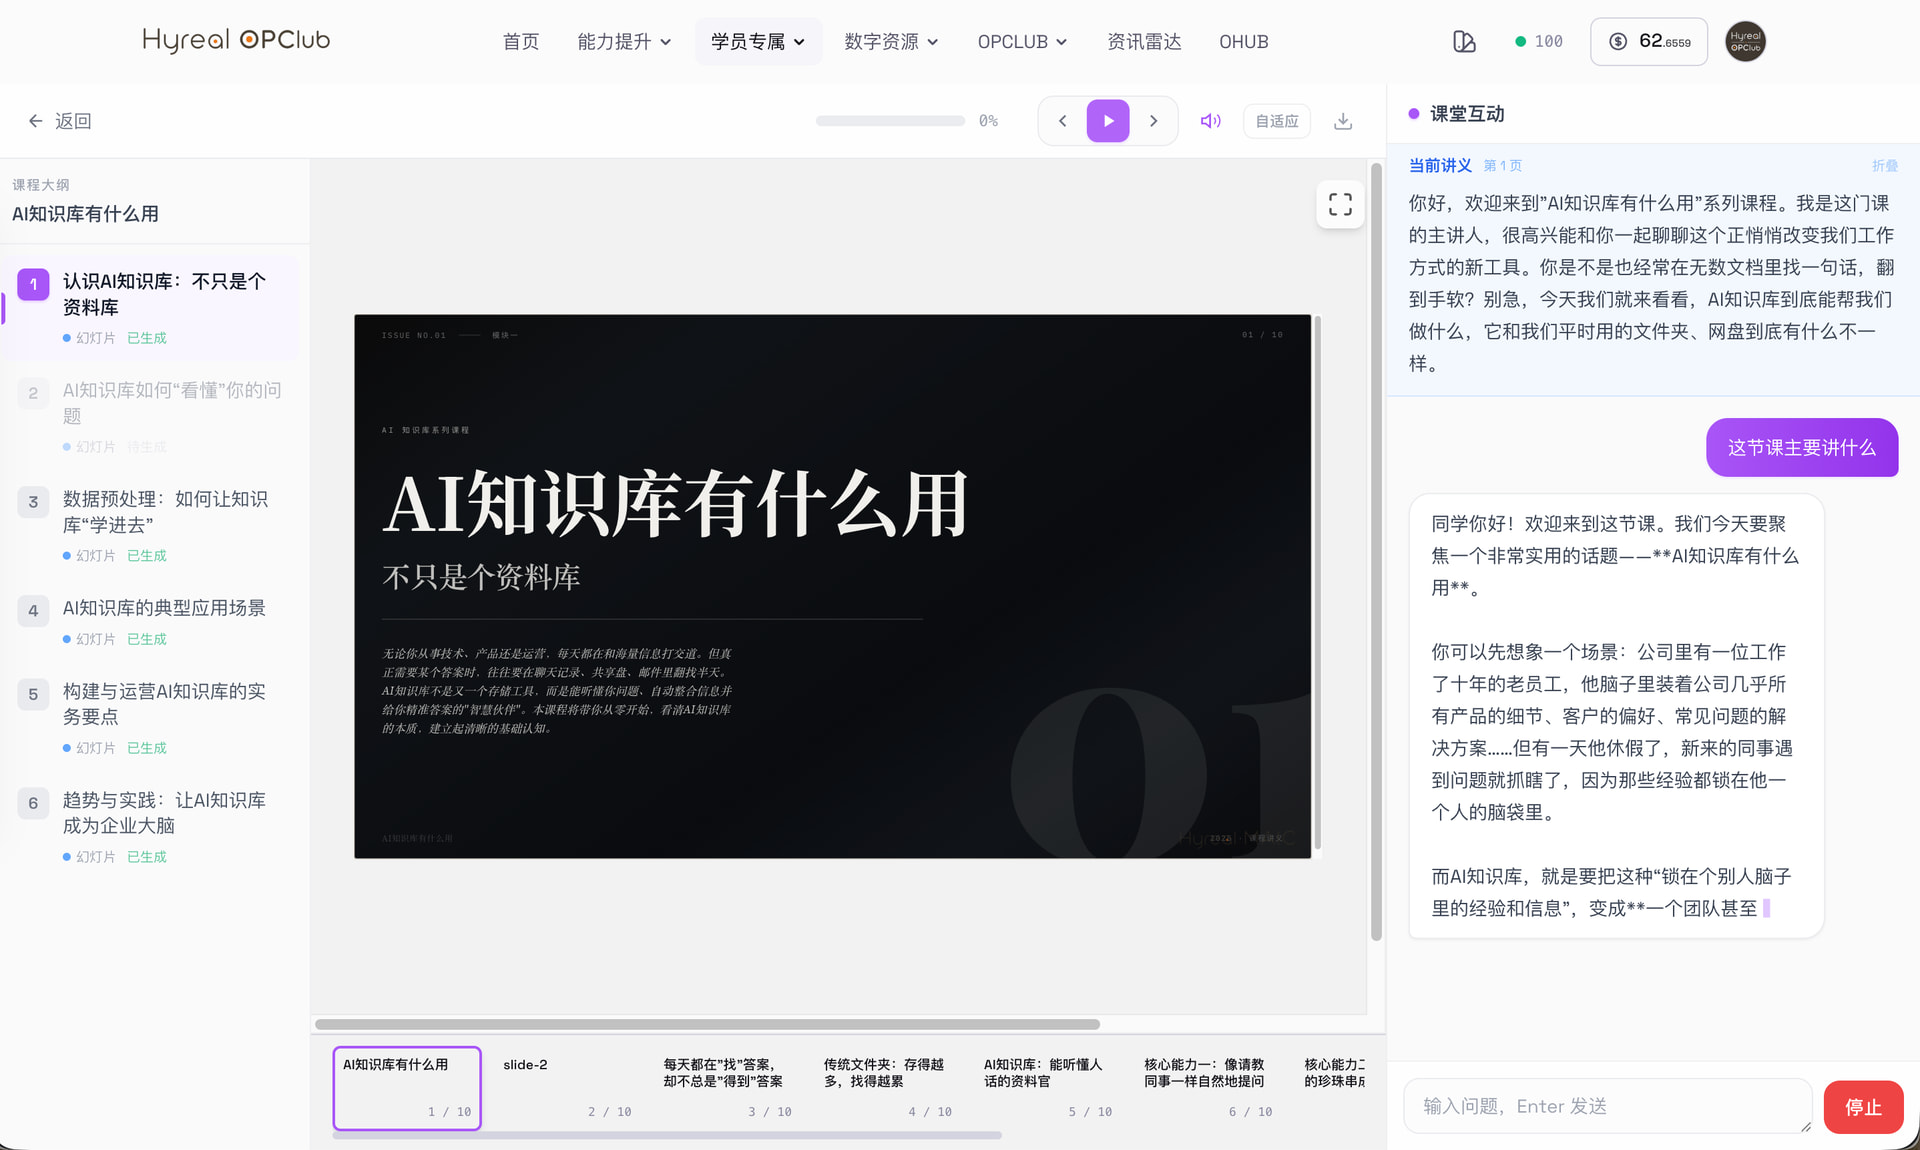Go back using 返回 arrow
Viewport: 1920px width, 1150px height.
pyautogui.click(x=60, y=121)
